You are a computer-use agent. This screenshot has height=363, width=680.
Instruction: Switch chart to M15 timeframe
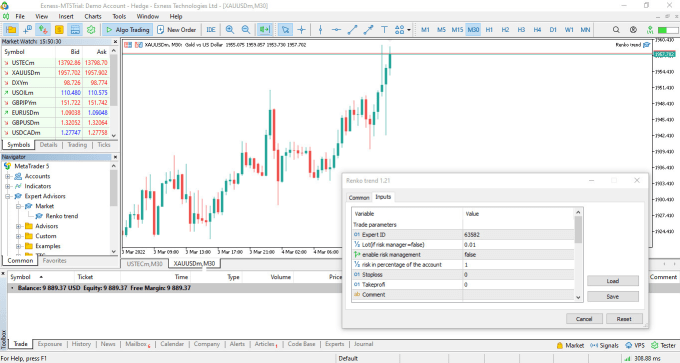(x=457, y=29)
